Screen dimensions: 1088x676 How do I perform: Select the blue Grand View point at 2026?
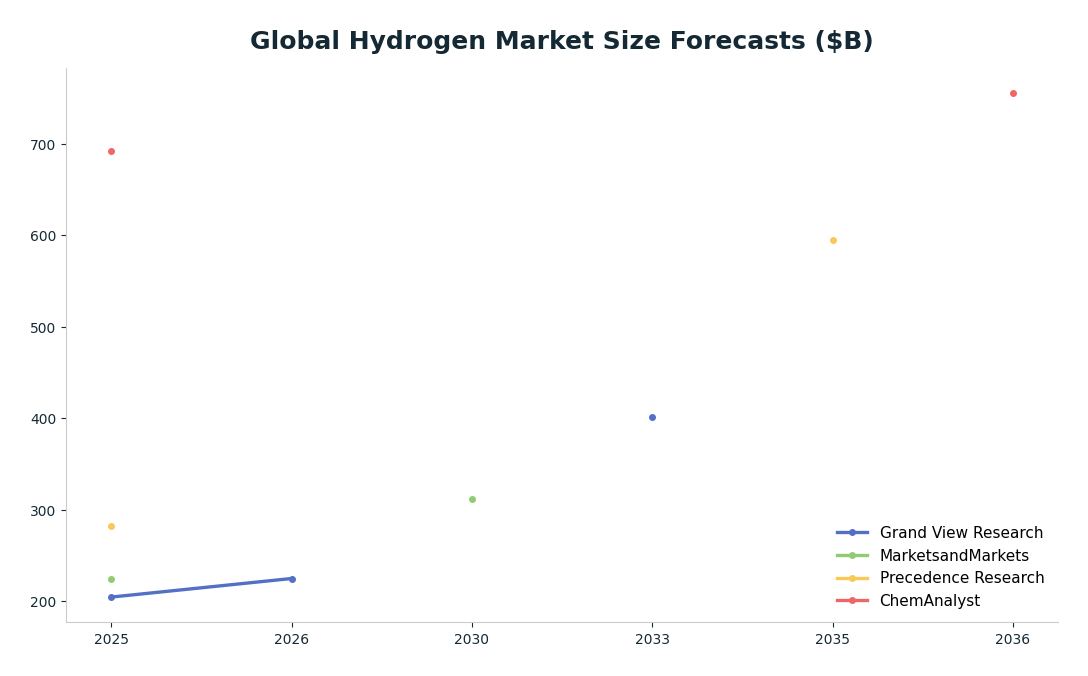tap(292, 580)
